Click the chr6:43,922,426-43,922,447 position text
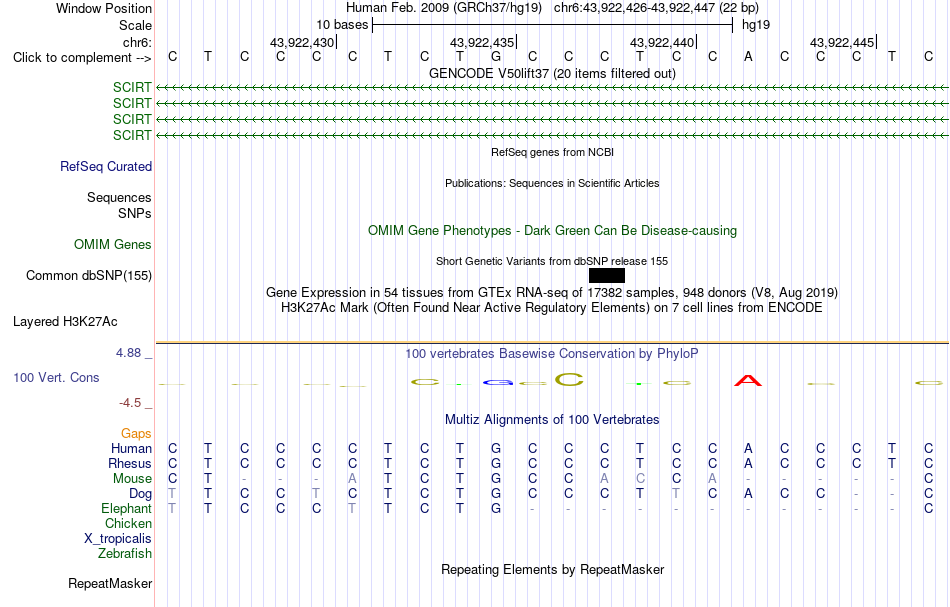950x607 pixels. coord(656,8)
